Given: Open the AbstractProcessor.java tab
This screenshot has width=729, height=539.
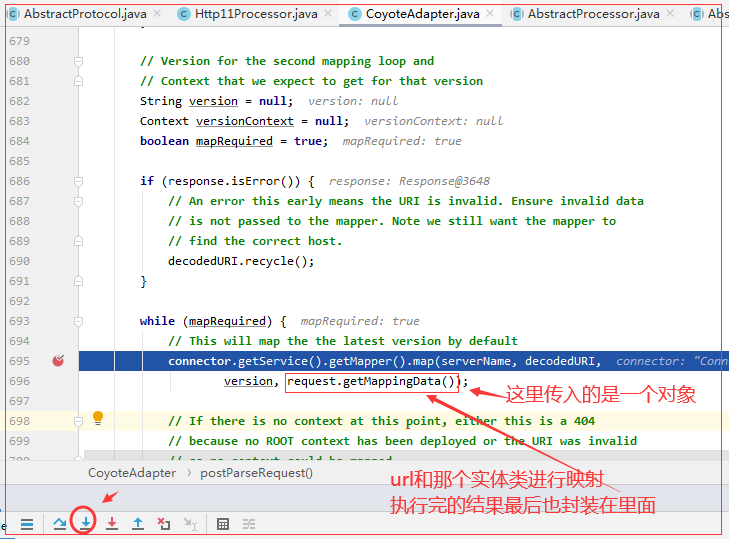Looking at the screenshot, I should point(594,14).
